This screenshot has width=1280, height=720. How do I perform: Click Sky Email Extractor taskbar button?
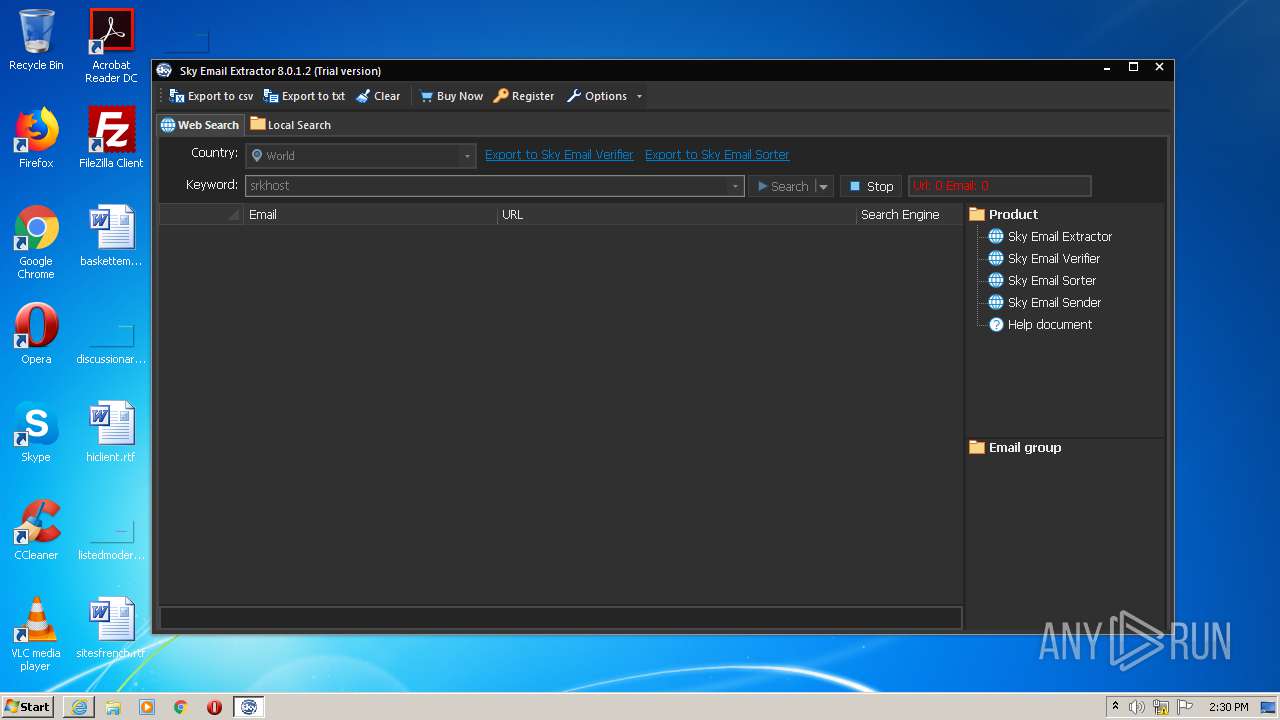pos(249,707)
